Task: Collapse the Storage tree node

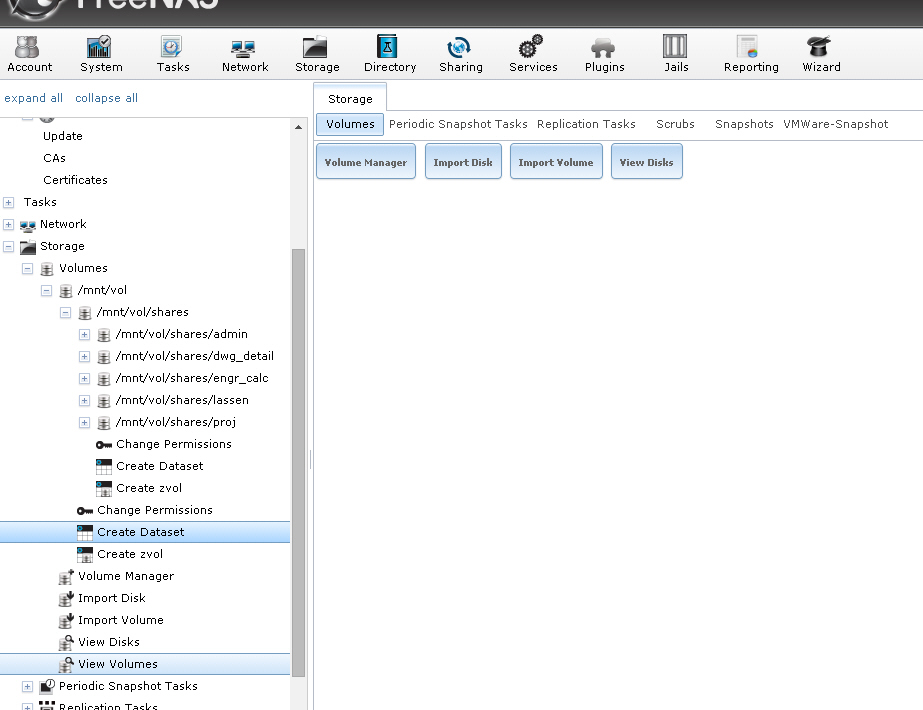Action: 9,247
